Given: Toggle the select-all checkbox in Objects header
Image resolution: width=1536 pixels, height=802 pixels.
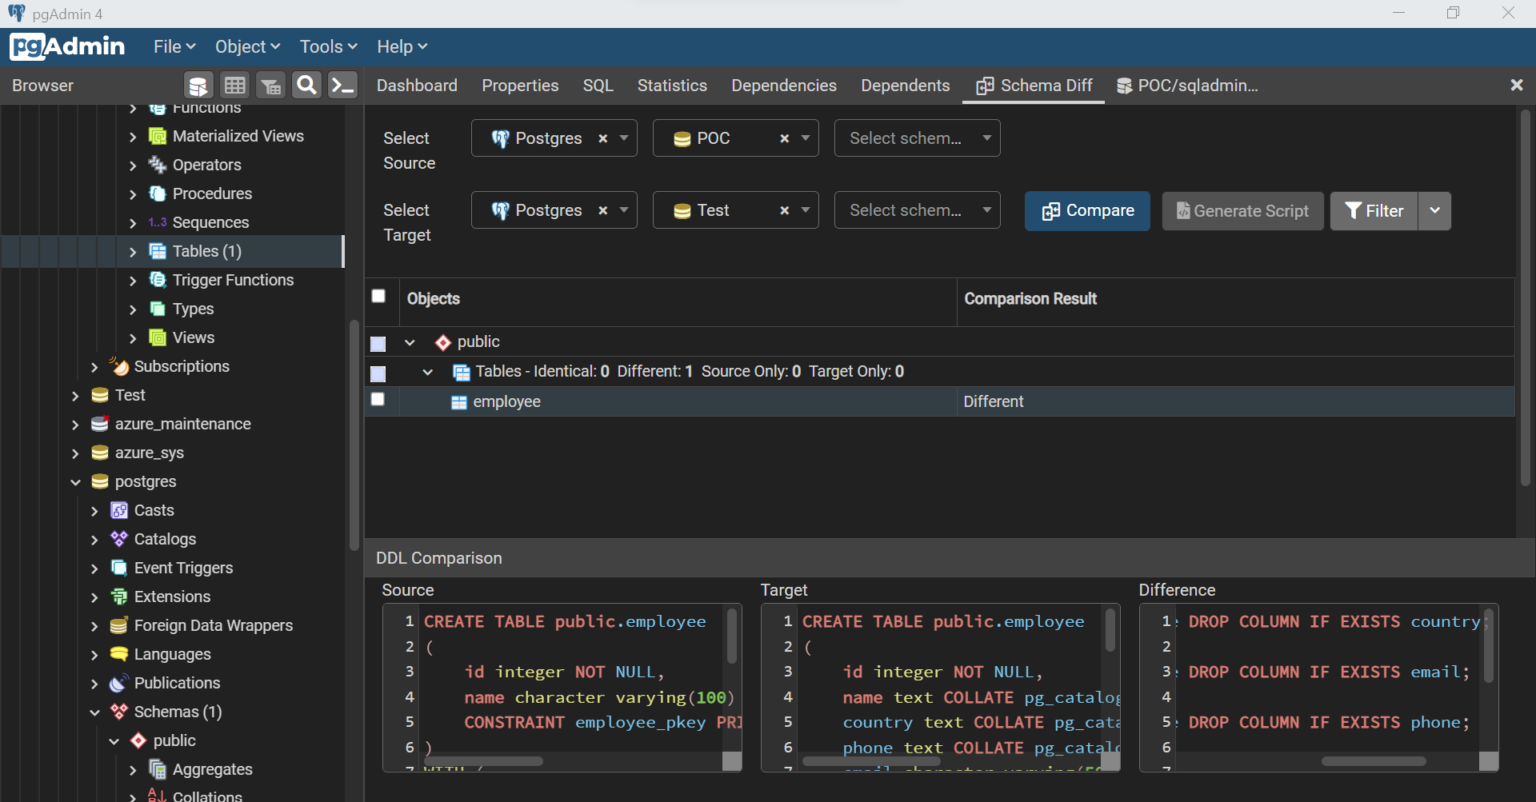Looking at the screenshot, I should point(378,296).
